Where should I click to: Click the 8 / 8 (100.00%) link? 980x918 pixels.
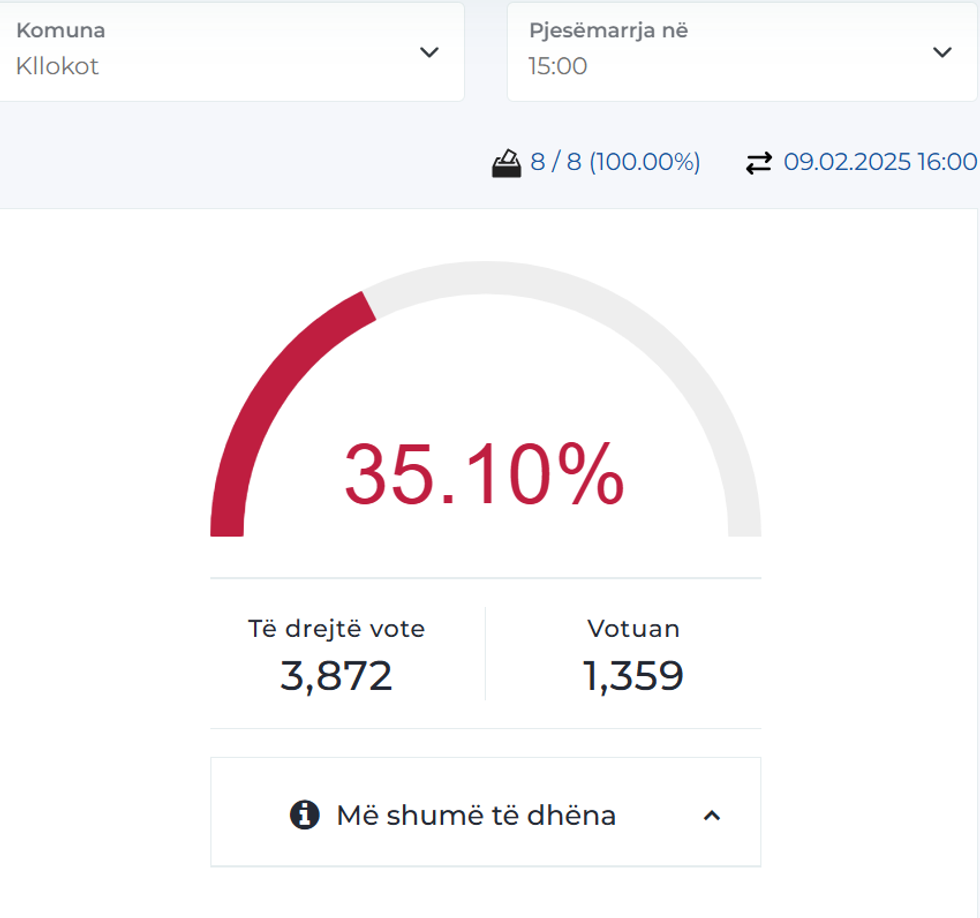click(615, 162)
